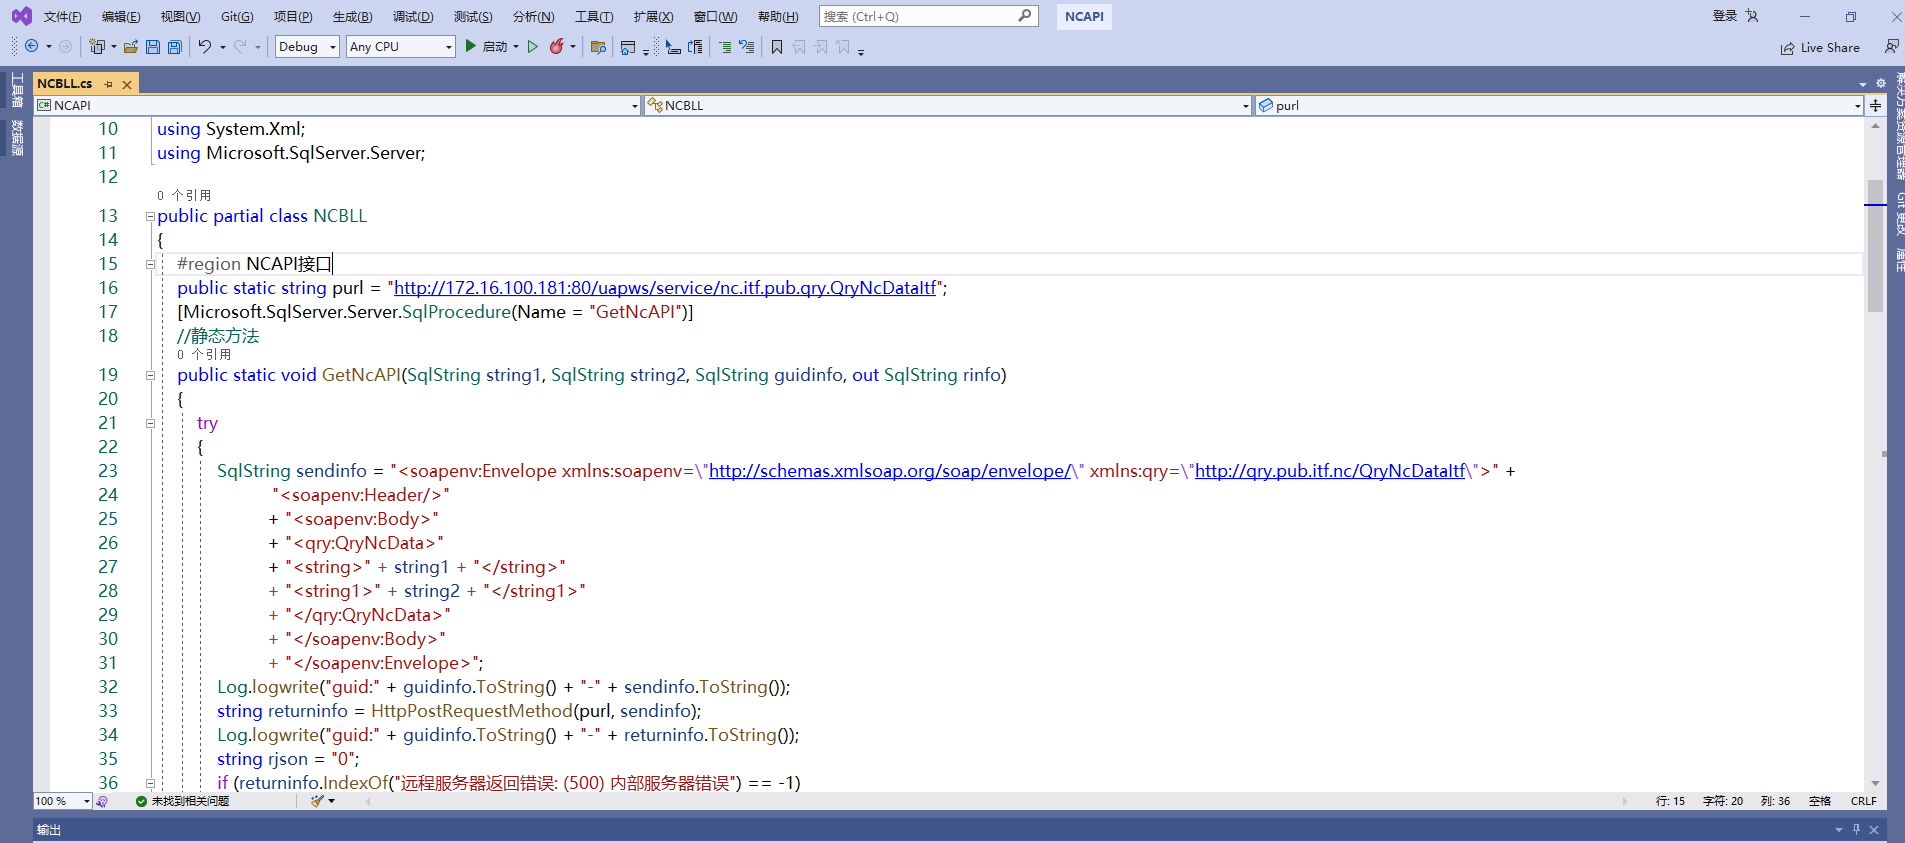
Task: Click the CRLF line ending indicator
Action: click(x=1863, y=801)
